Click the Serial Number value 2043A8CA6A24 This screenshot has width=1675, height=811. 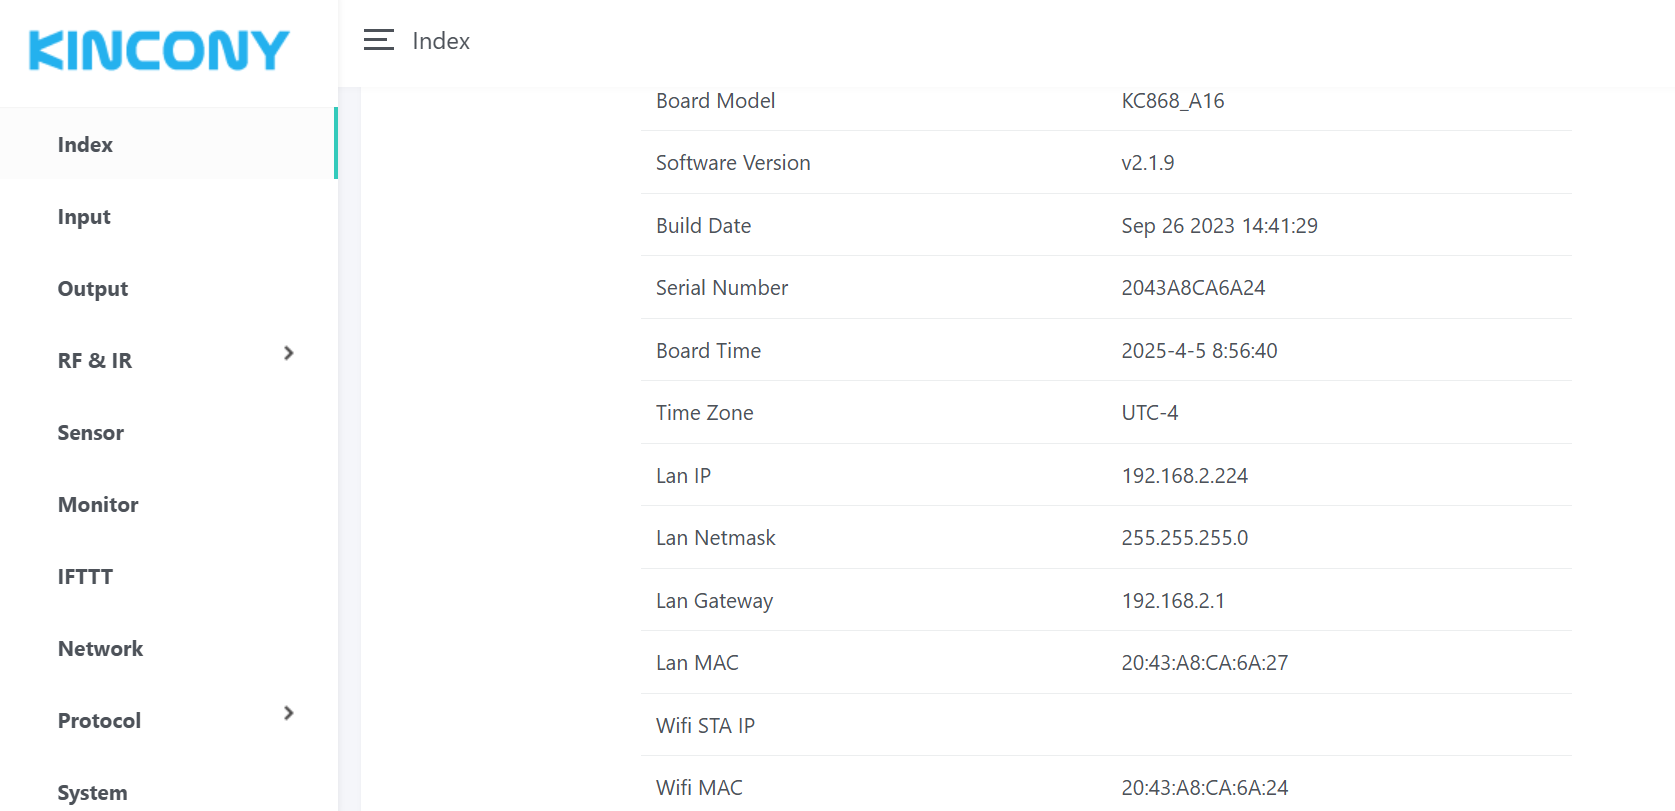coord(1193,288)
